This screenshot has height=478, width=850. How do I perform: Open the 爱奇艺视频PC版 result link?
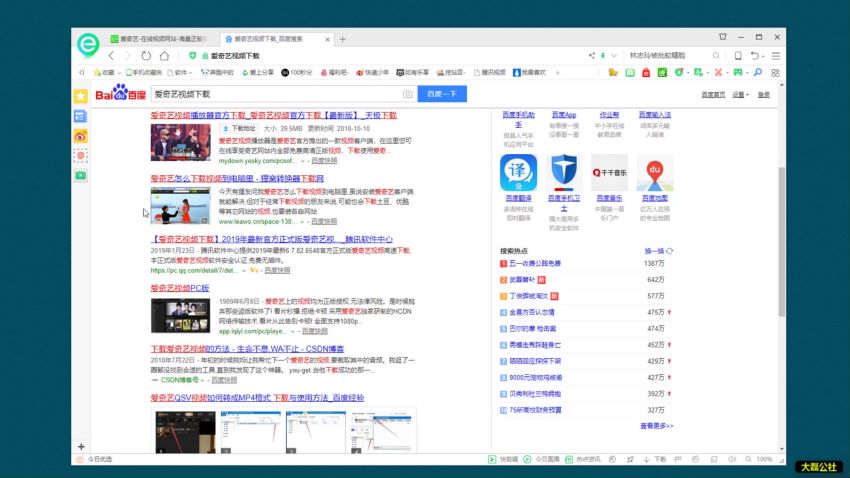coord(179,288)
